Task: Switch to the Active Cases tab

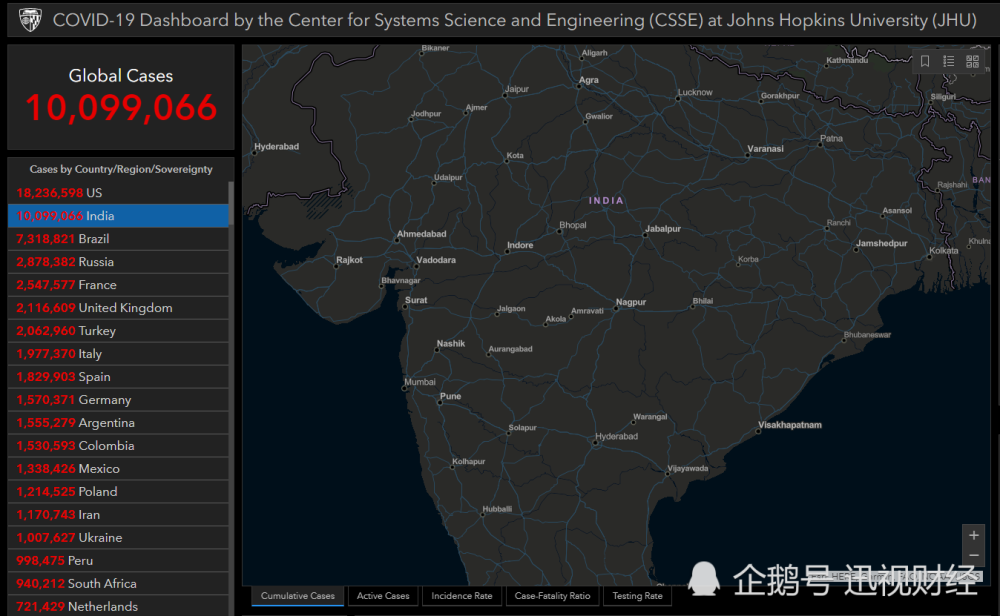Action: tap(383, 596)
